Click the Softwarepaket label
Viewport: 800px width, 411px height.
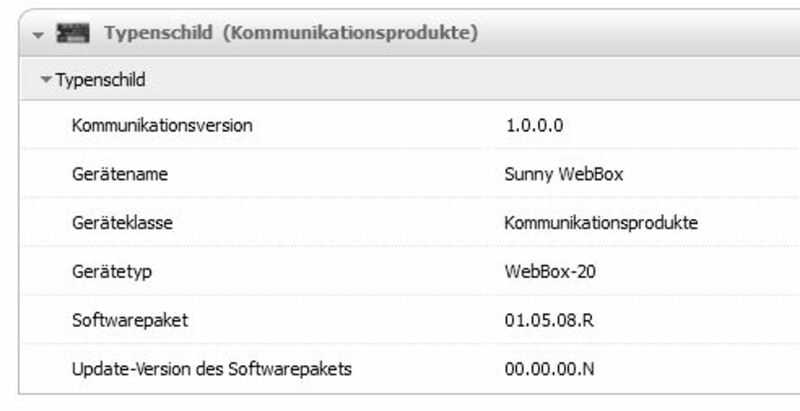click(129, 320)
